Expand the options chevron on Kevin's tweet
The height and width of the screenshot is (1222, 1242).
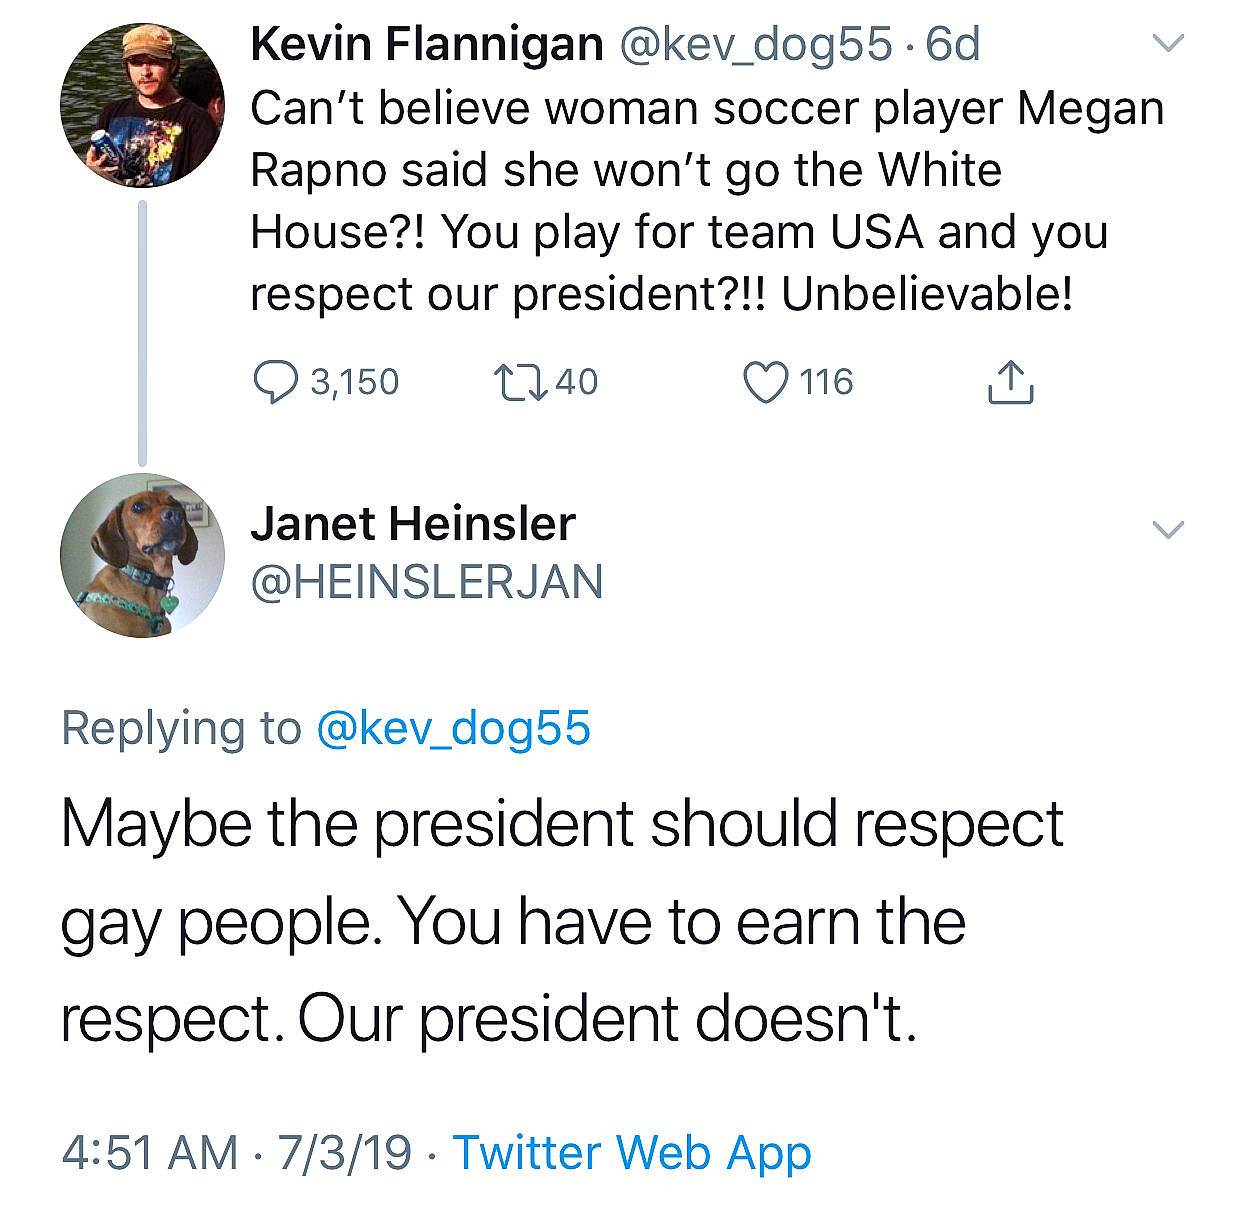point(1168,43)
